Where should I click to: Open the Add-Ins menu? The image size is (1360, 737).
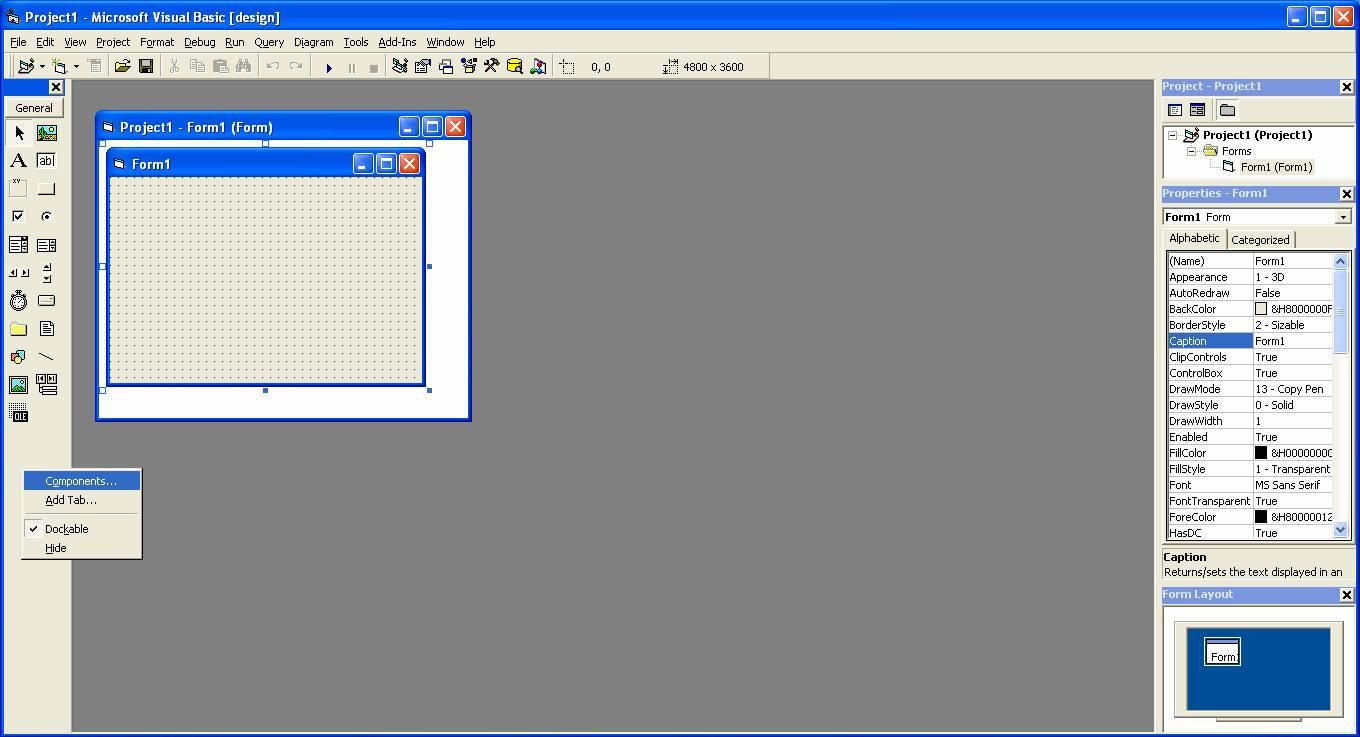397,42
